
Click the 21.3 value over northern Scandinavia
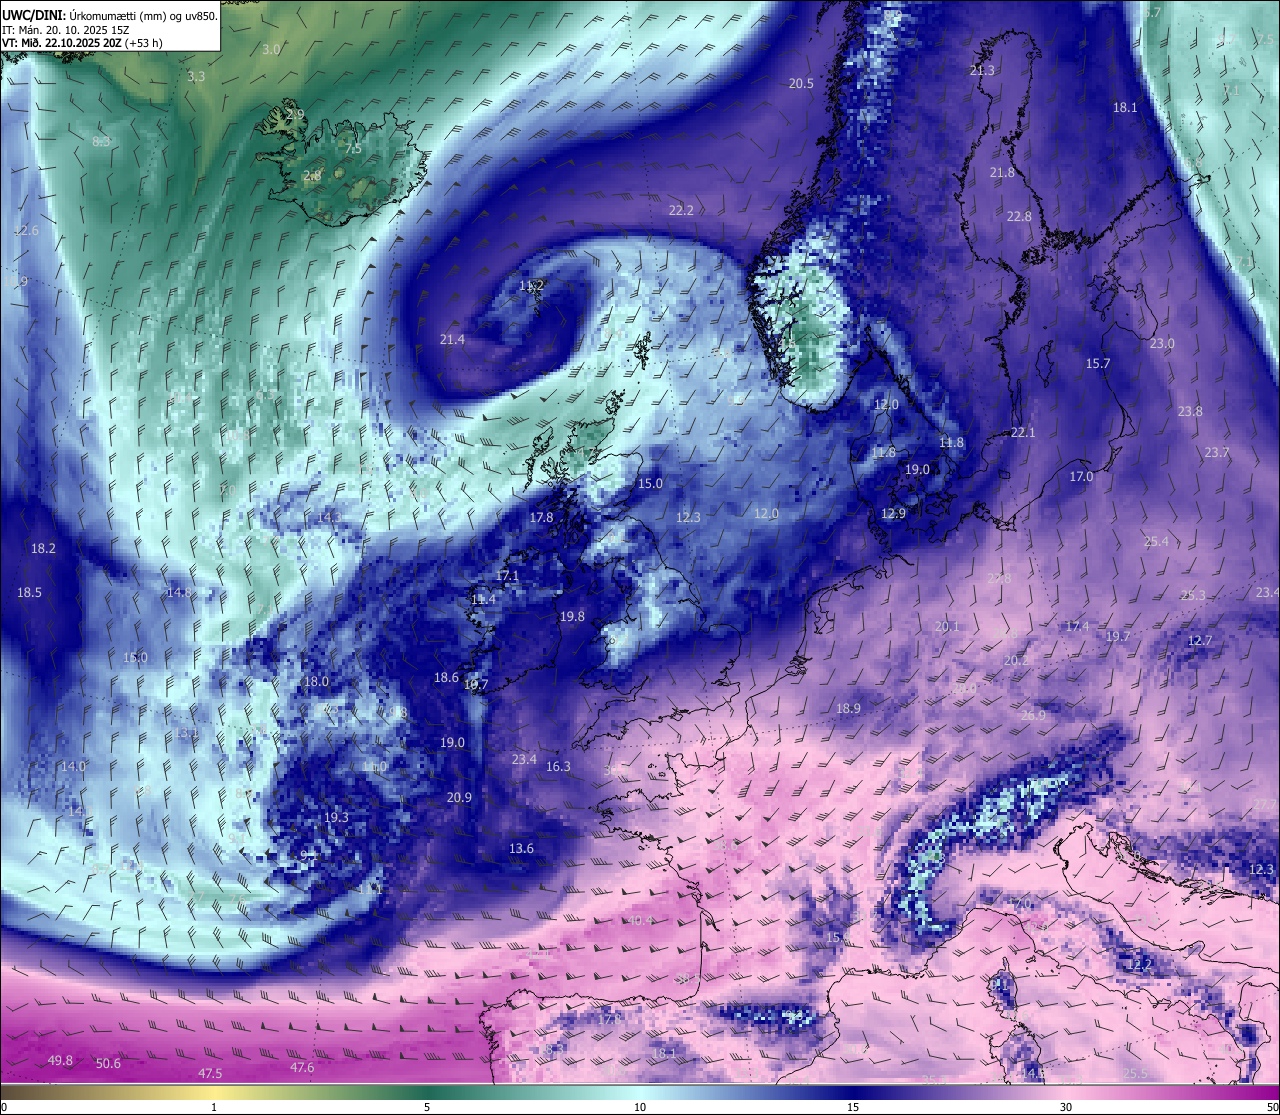[982, 70]
